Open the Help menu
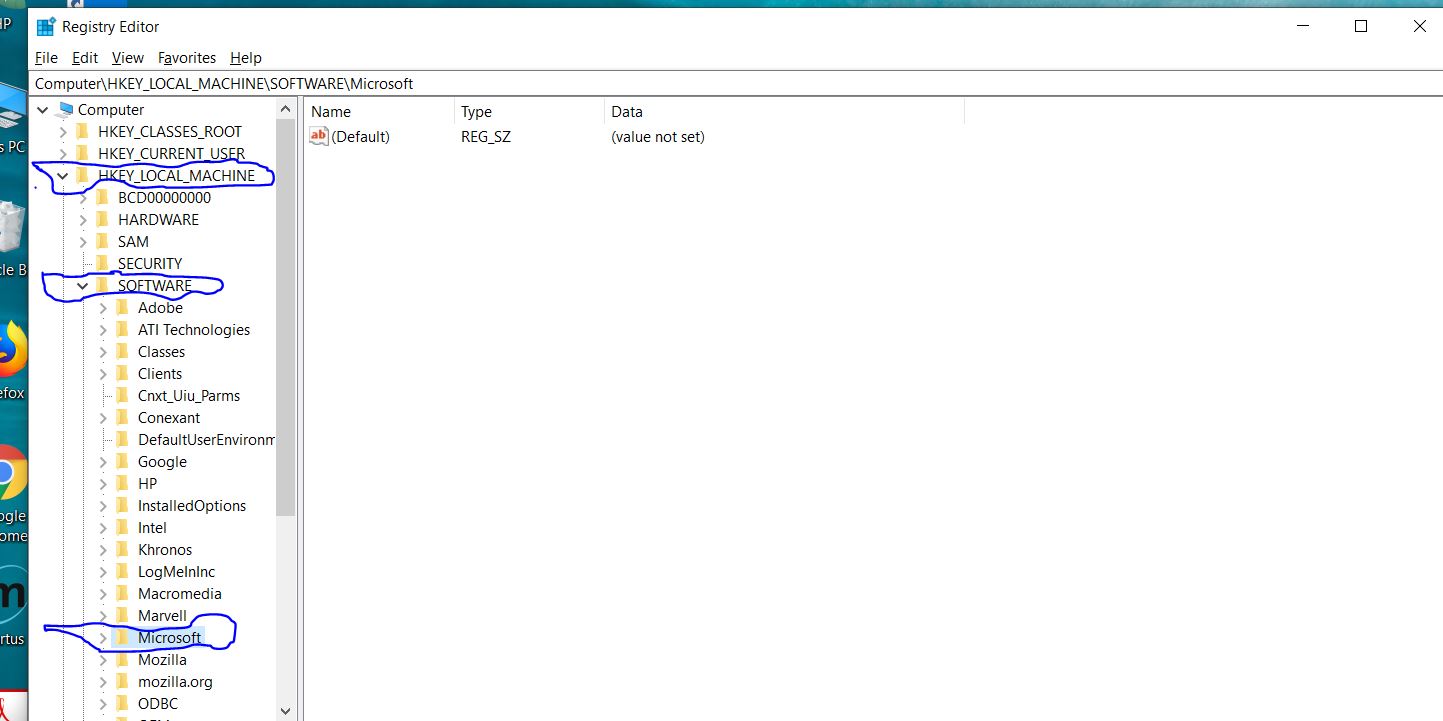This screenshot has height=721, width=1443. 246,58
